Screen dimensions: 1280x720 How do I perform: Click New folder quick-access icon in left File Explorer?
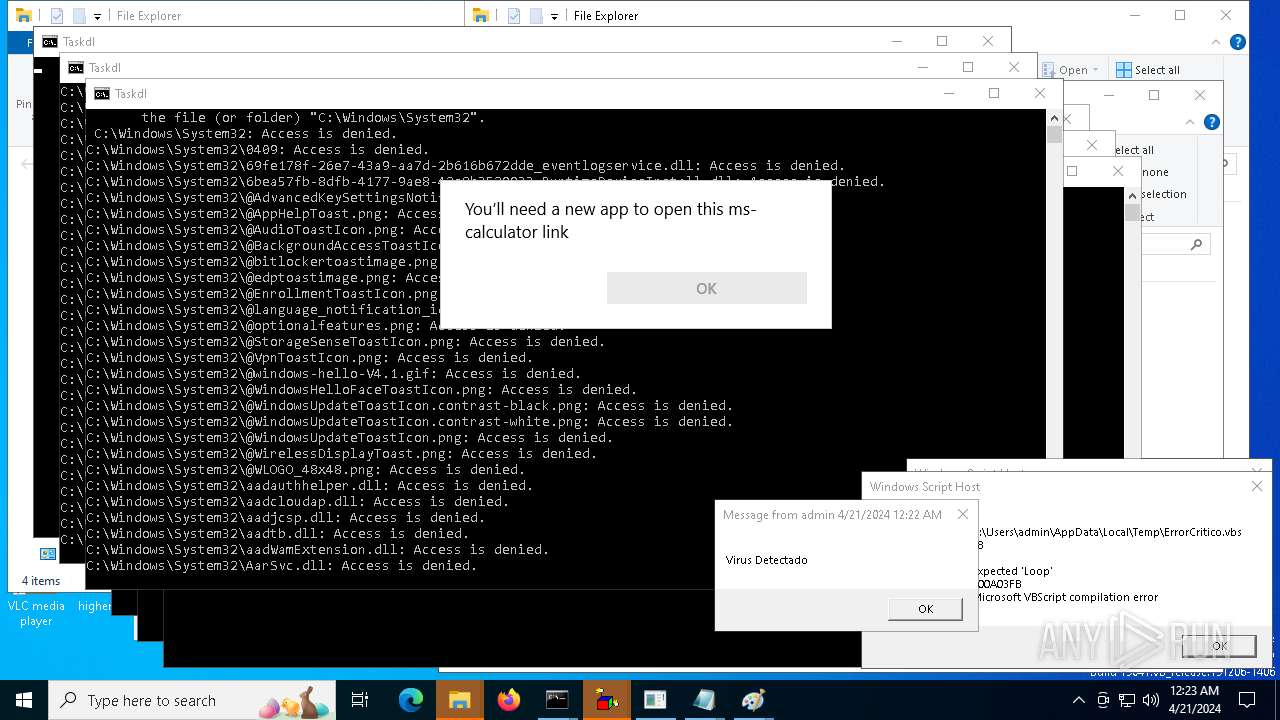78,16
